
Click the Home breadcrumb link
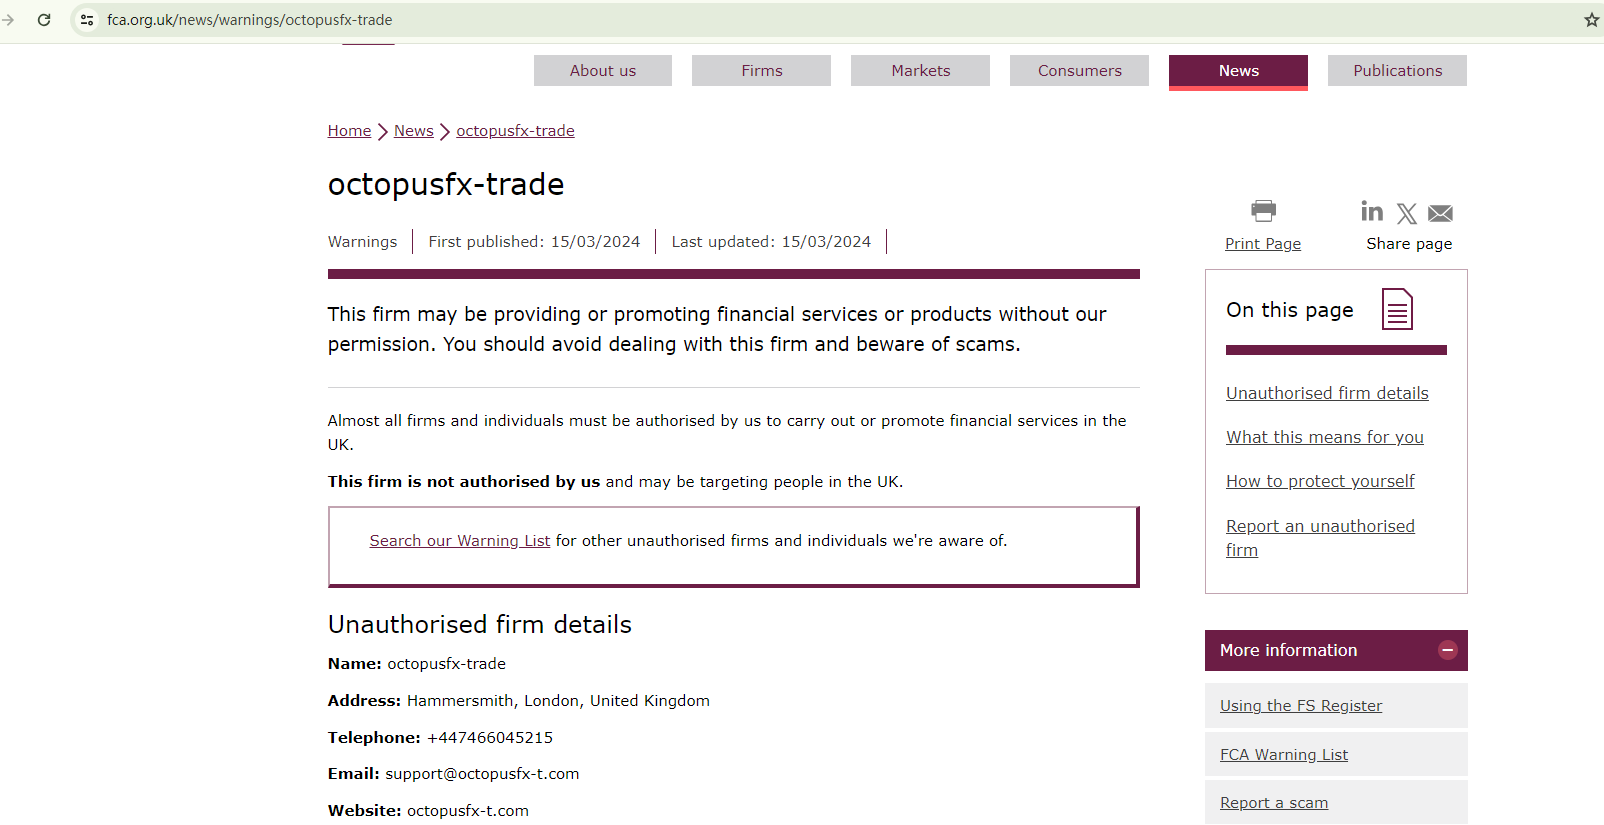click(x=349, y=131)
